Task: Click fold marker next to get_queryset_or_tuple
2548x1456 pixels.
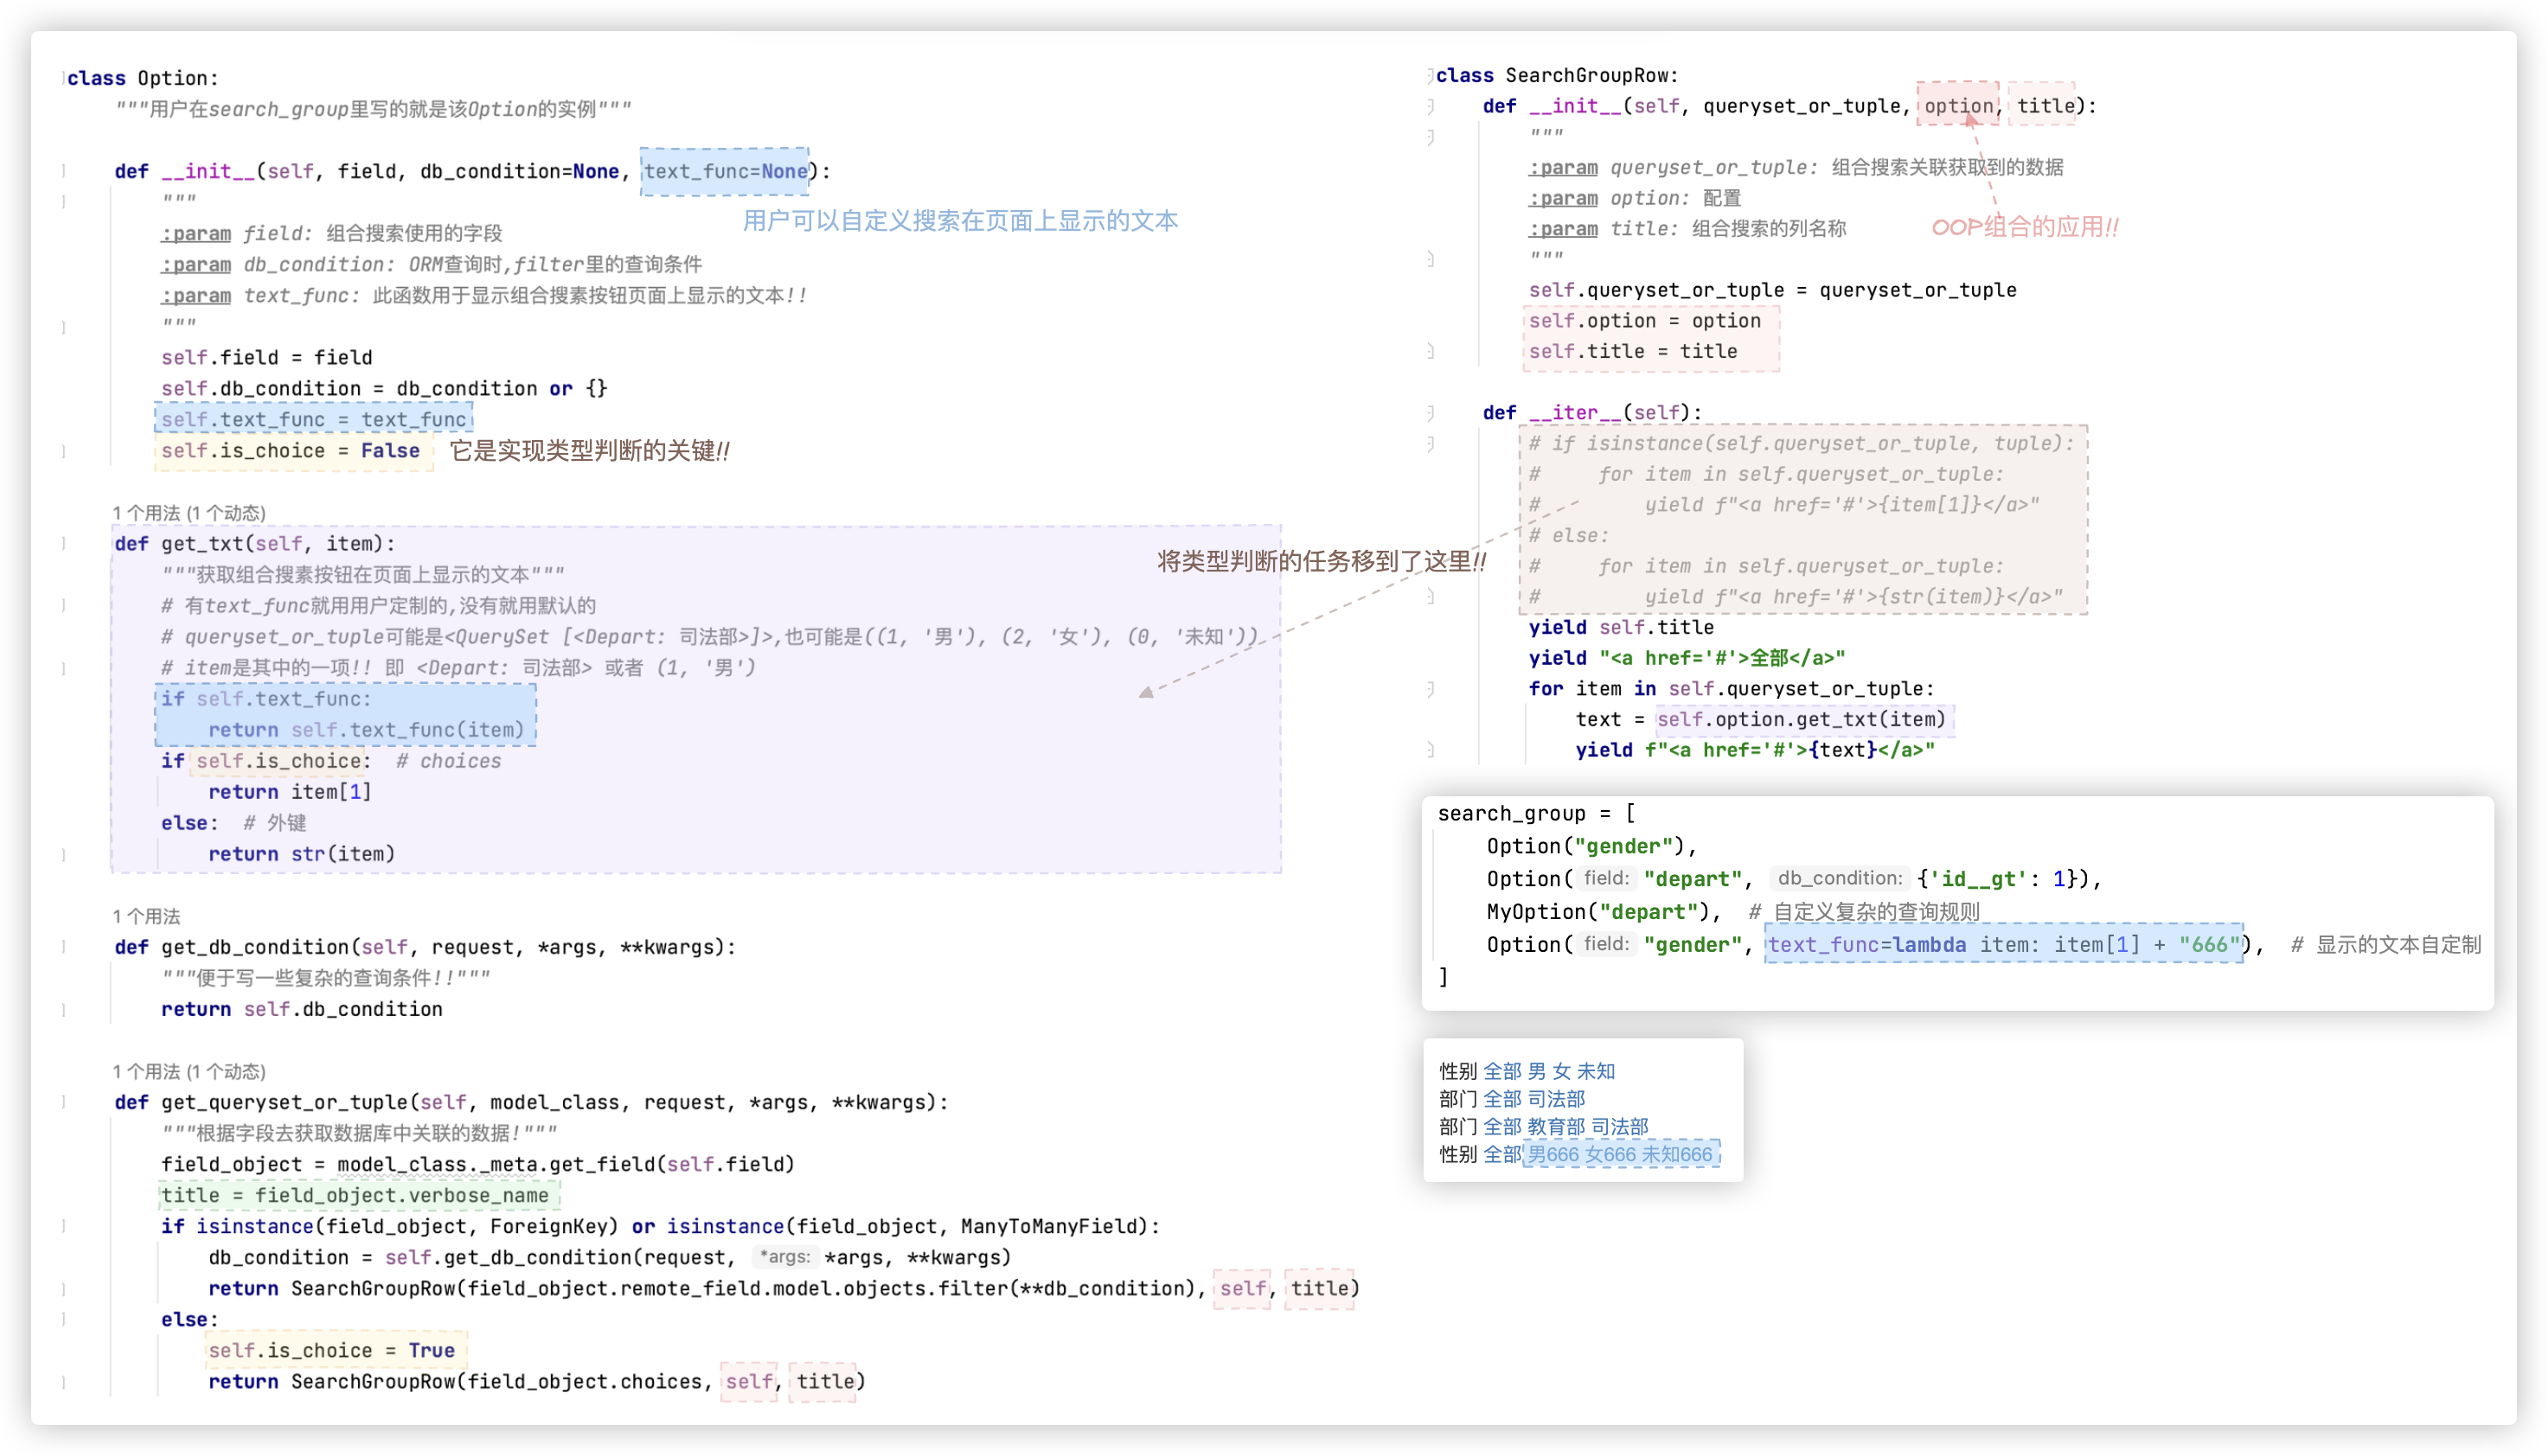Action: [x=64, y=1102]
